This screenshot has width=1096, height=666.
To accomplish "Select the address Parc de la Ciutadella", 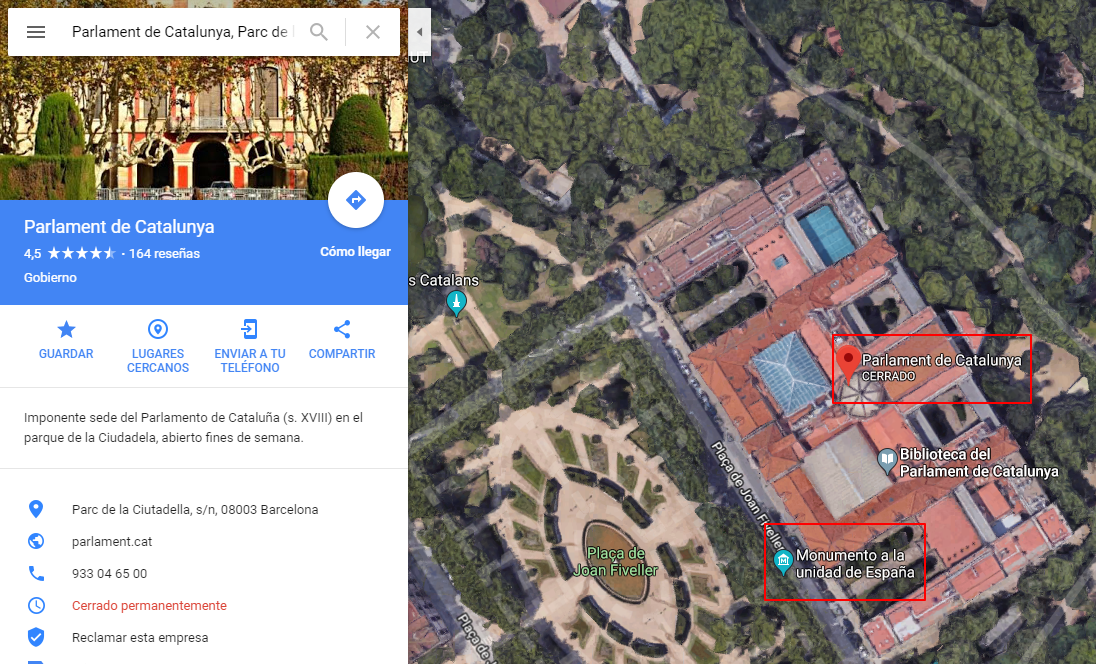I will tap(195, 509).
